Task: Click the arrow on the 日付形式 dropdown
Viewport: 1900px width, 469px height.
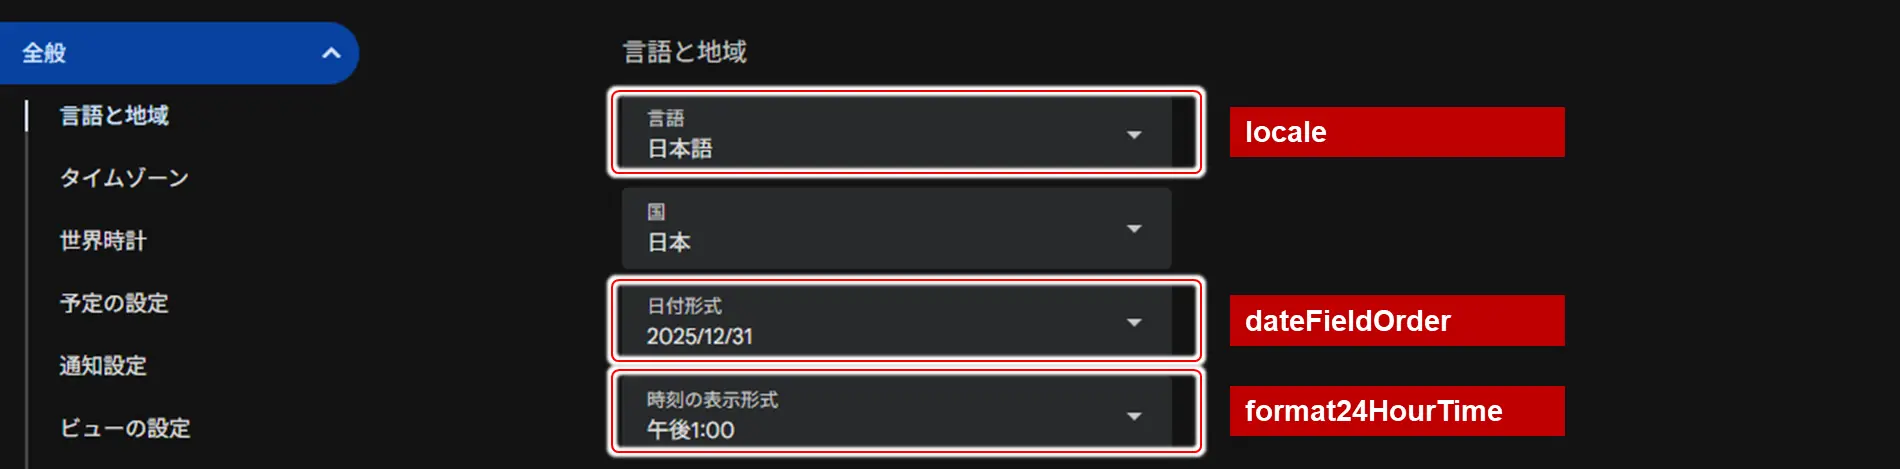Action: tap(1134, 322)
